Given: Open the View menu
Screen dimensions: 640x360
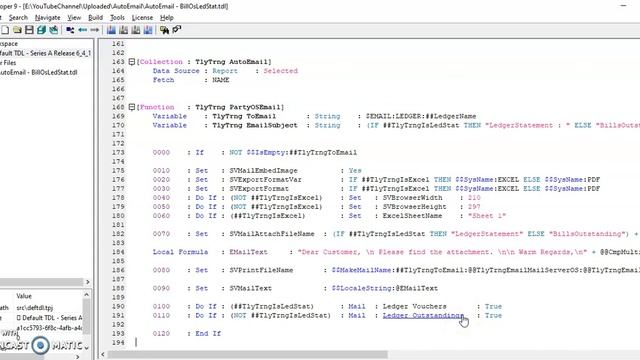Looking at the screenshot, I should 74,18.
